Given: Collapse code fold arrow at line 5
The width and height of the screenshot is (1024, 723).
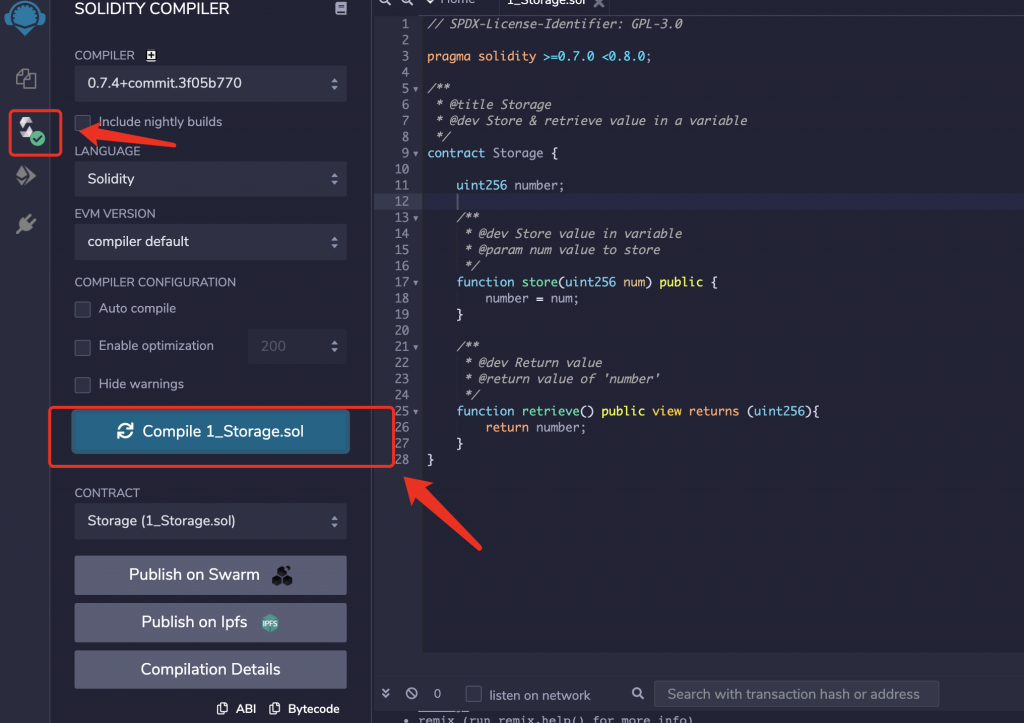Looking at the screenshot, I should click(415, 89).
